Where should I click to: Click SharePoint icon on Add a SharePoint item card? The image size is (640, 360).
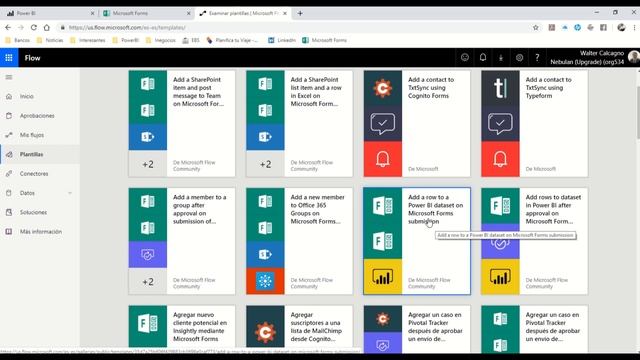148,137
